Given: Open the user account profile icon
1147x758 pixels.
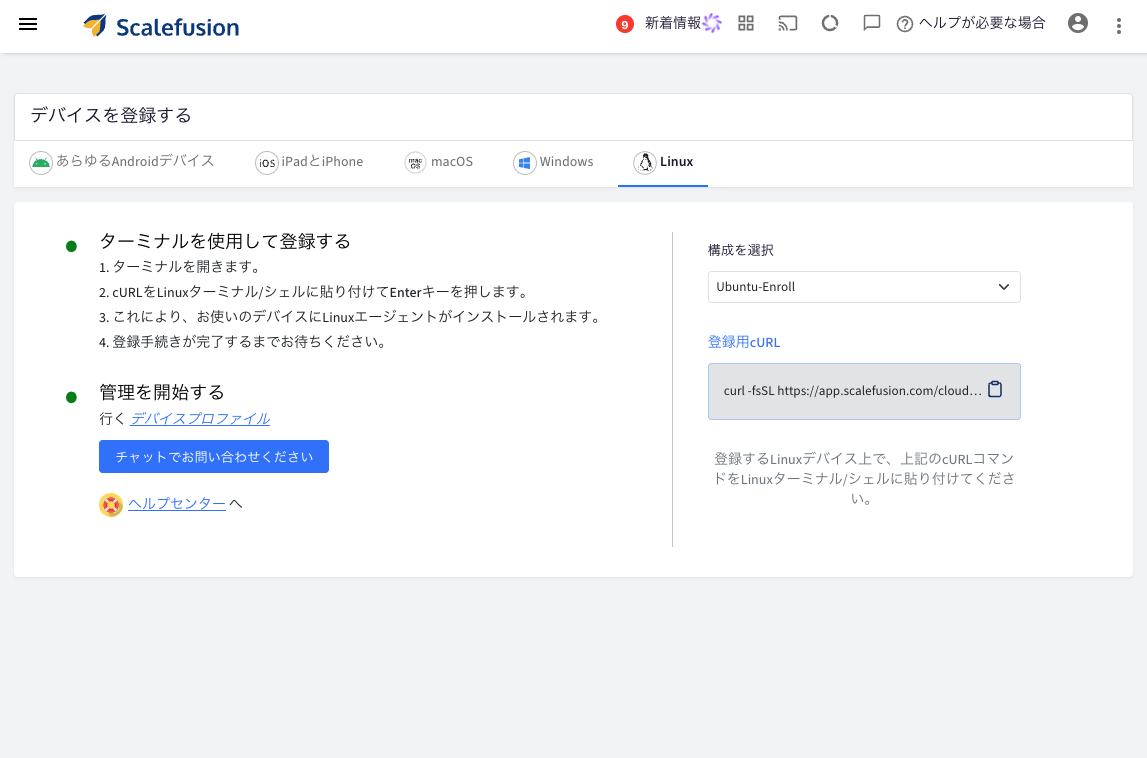Looking at the screenshot, I should tap(1078, 23).
